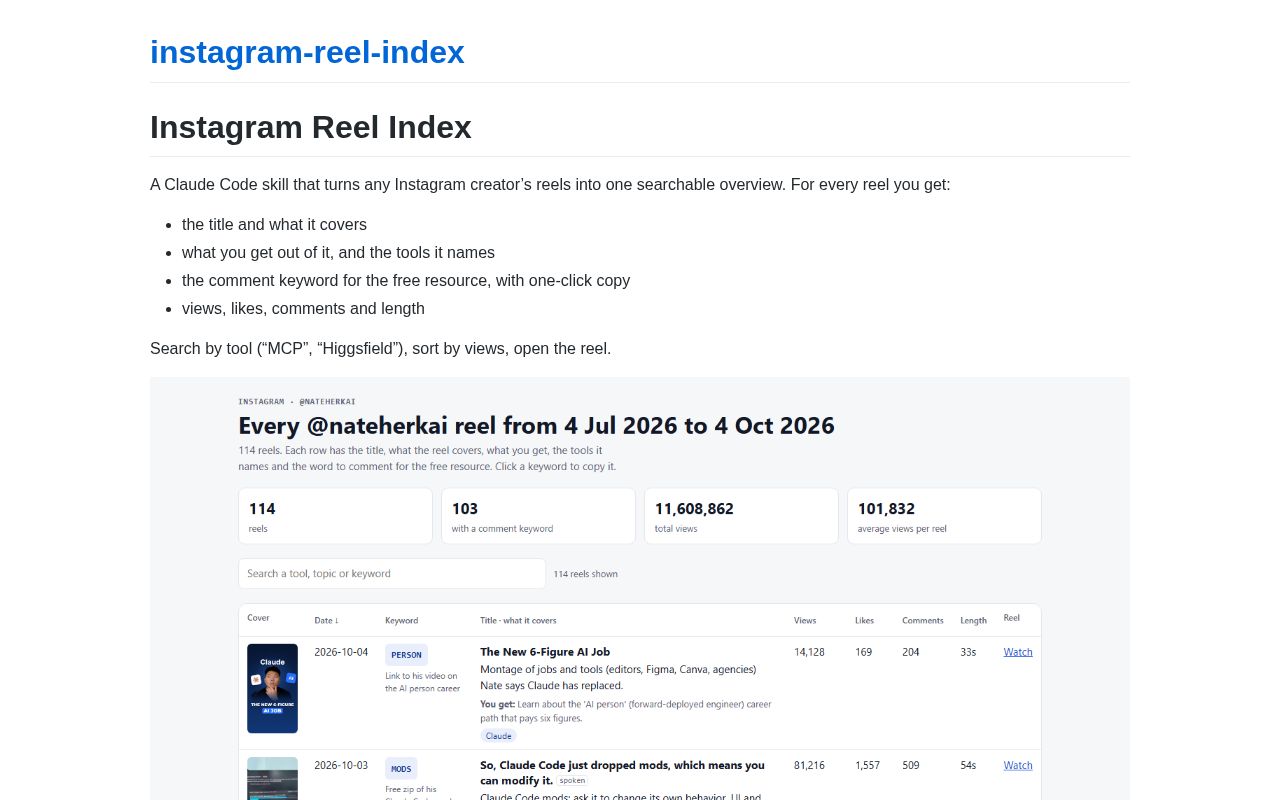Click the date 2026-10-03

coord(341,766)
